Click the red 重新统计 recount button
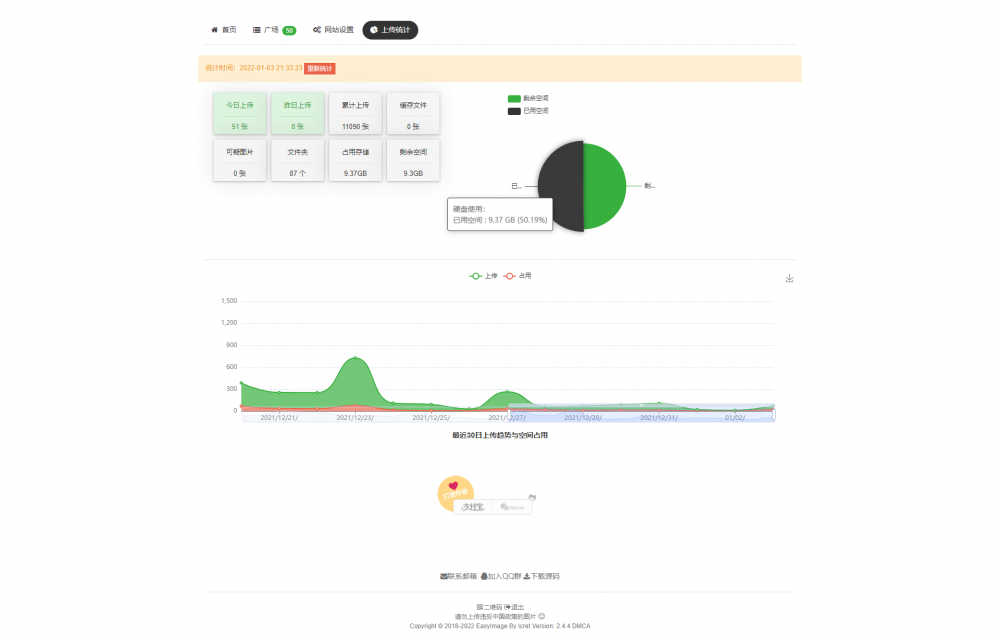Image resolution: width=1000 pixels, height=636 pixels. (320, 68)
